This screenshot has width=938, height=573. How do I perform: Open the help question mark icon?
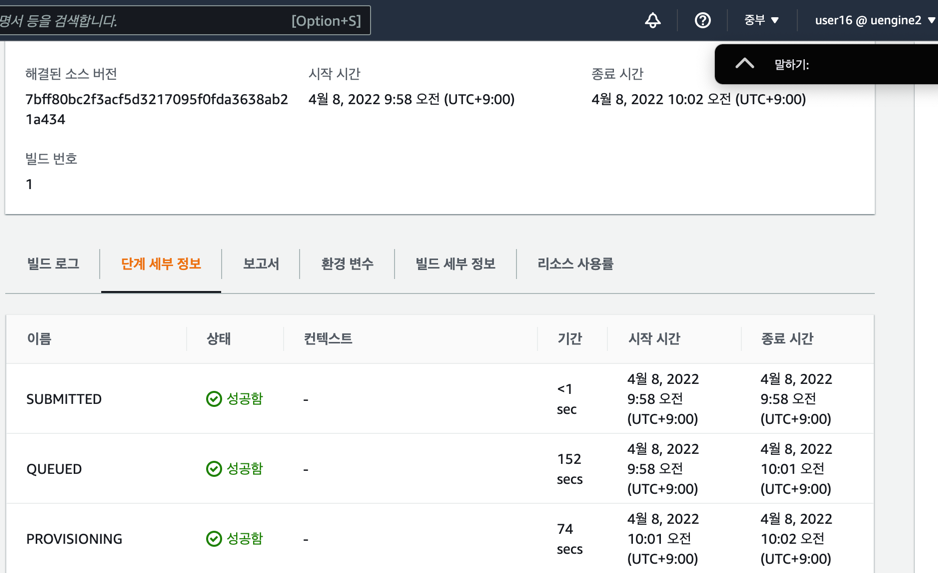(x=702, y=20)
